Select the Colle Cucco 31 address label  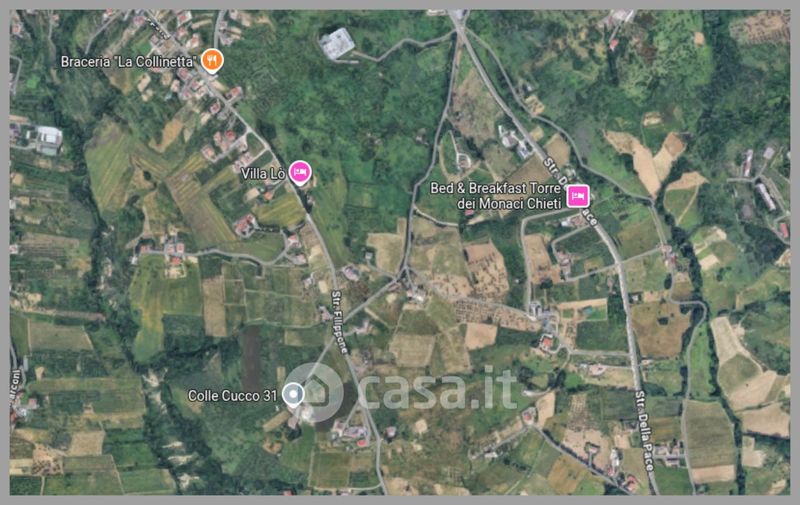click(232, 395)
